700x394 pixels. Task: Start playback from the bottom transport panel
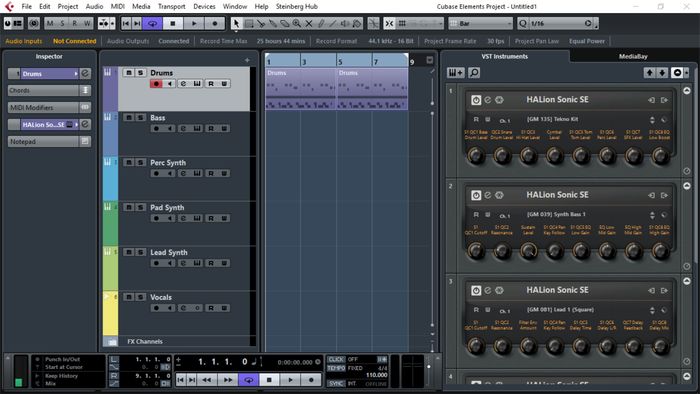click(291, 380)
